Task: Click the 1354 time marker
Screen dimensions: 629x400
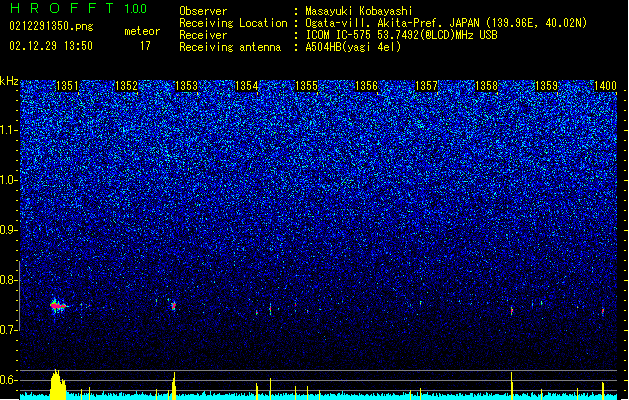Action: 246,86
